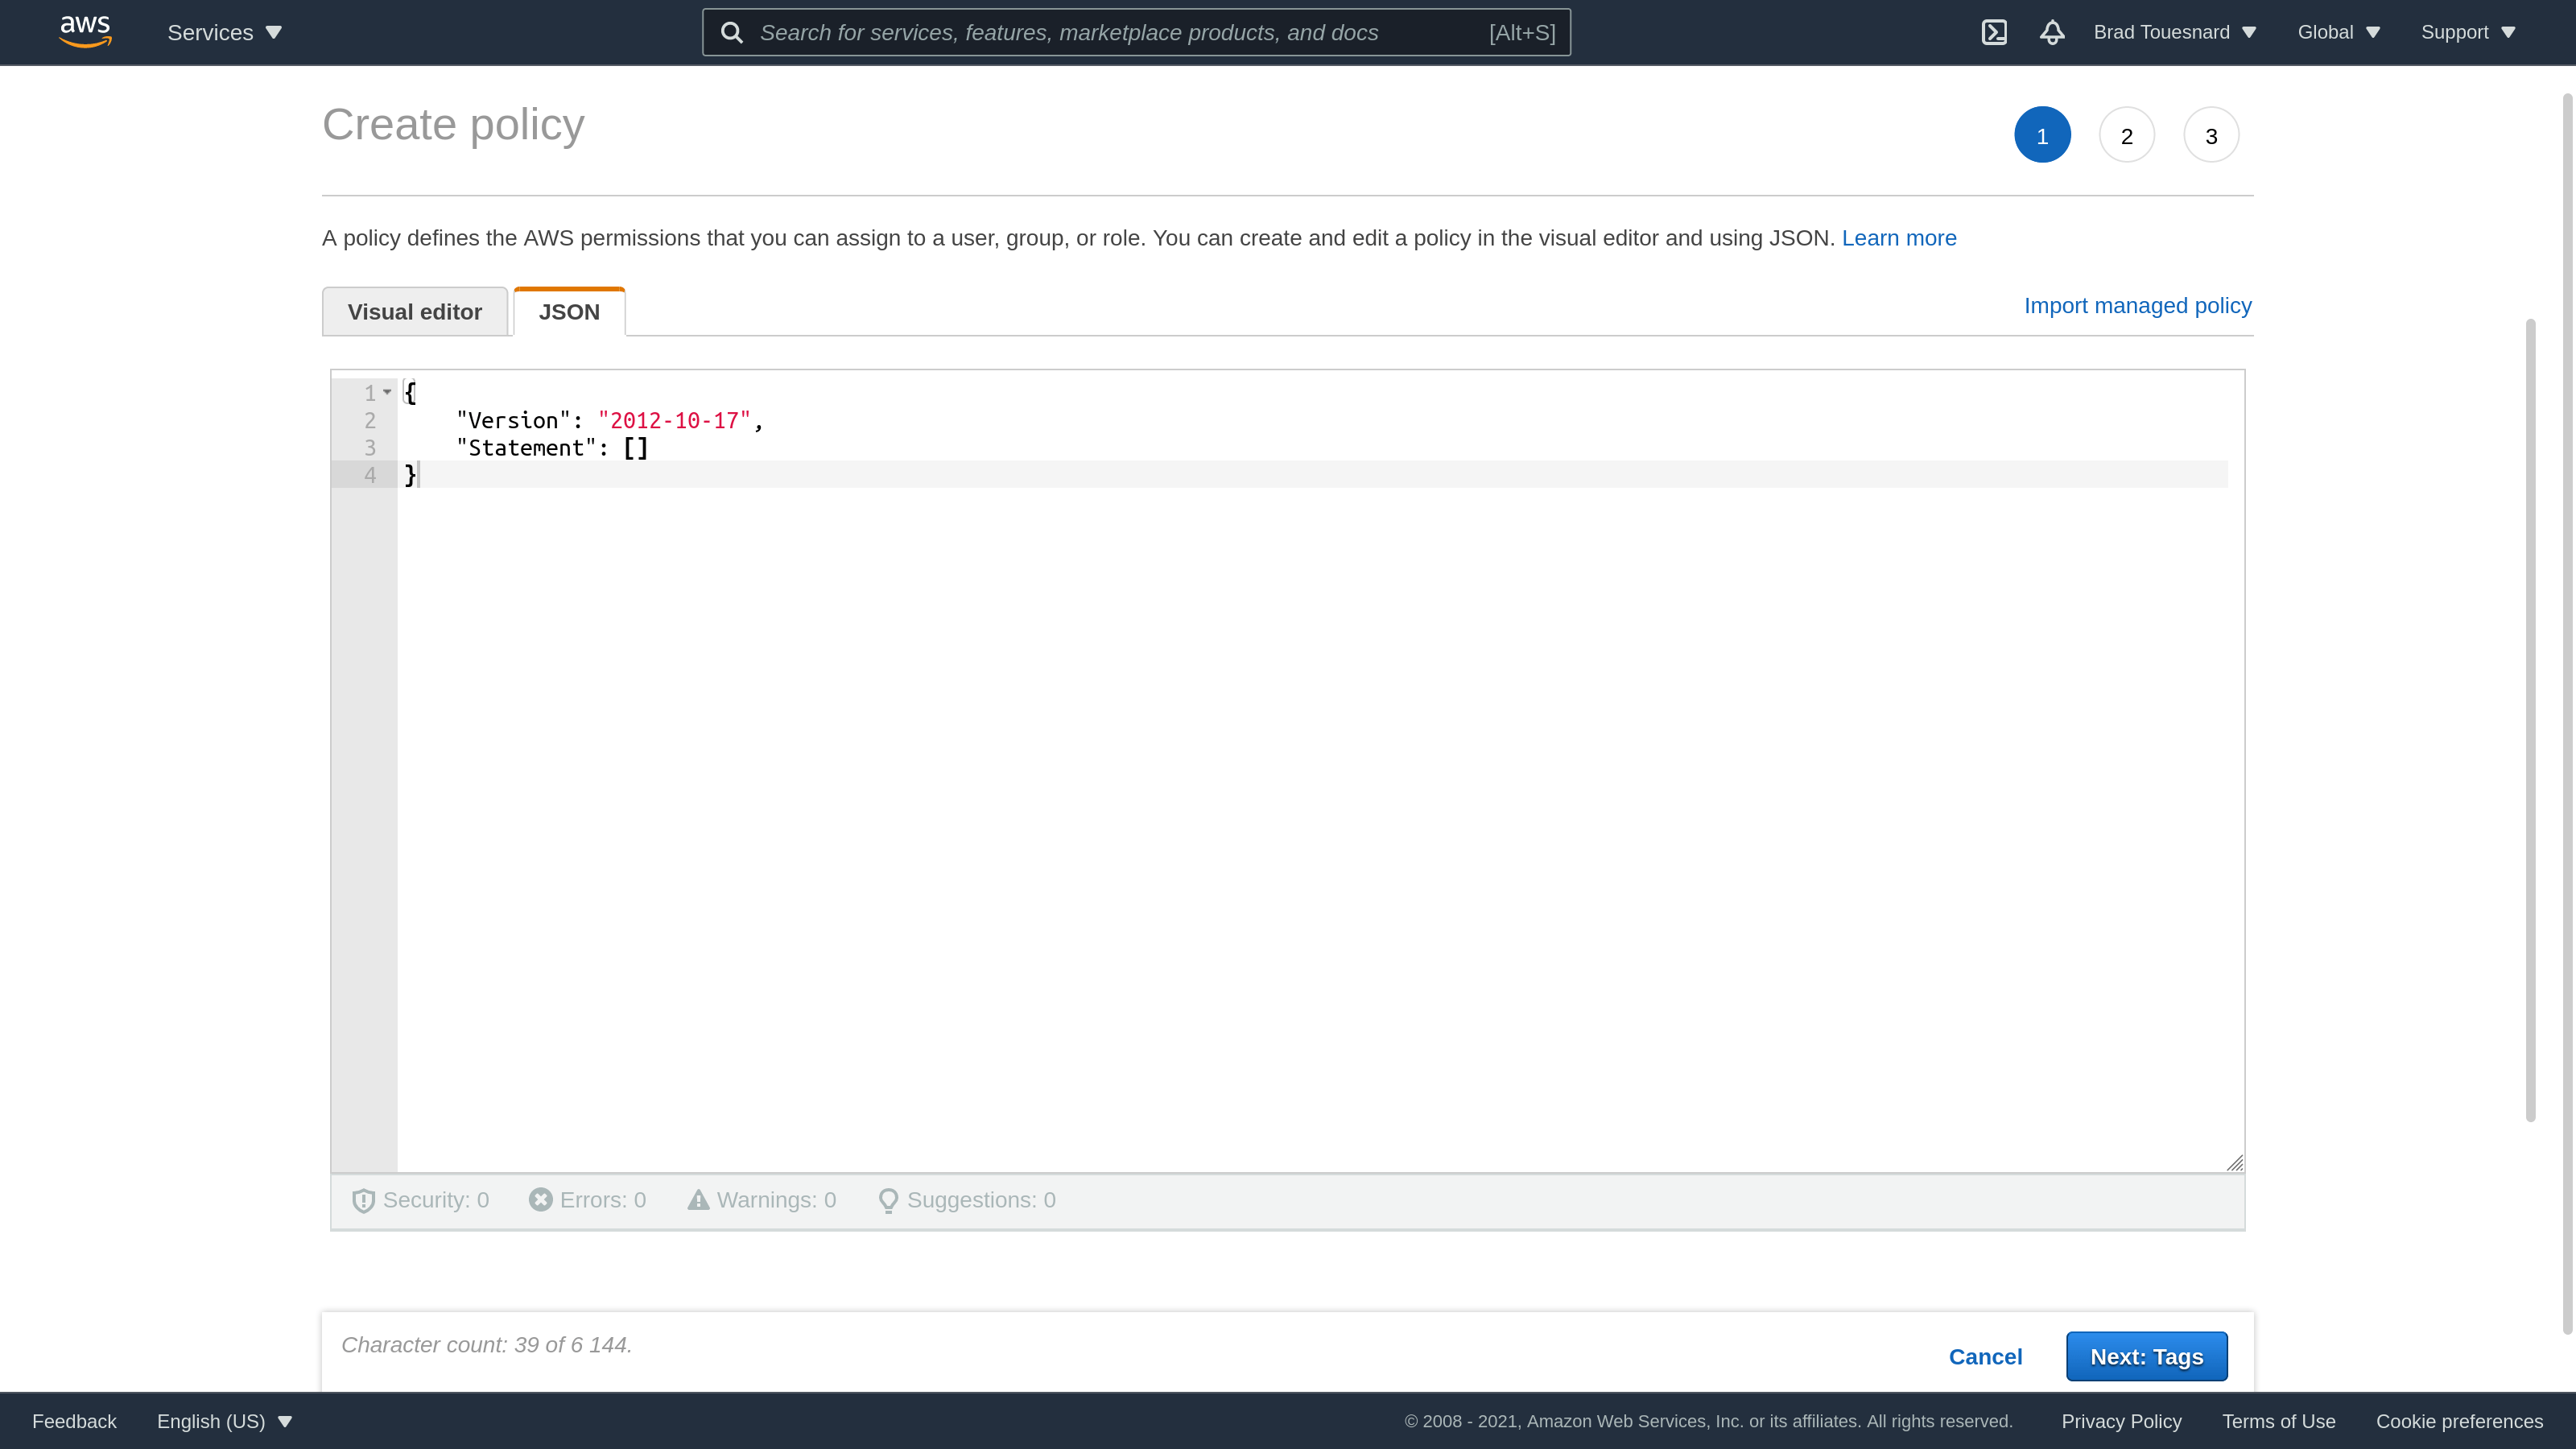
Task: Click the Suggestions lightbulb icon
Action: click(x=889, y=1200)
